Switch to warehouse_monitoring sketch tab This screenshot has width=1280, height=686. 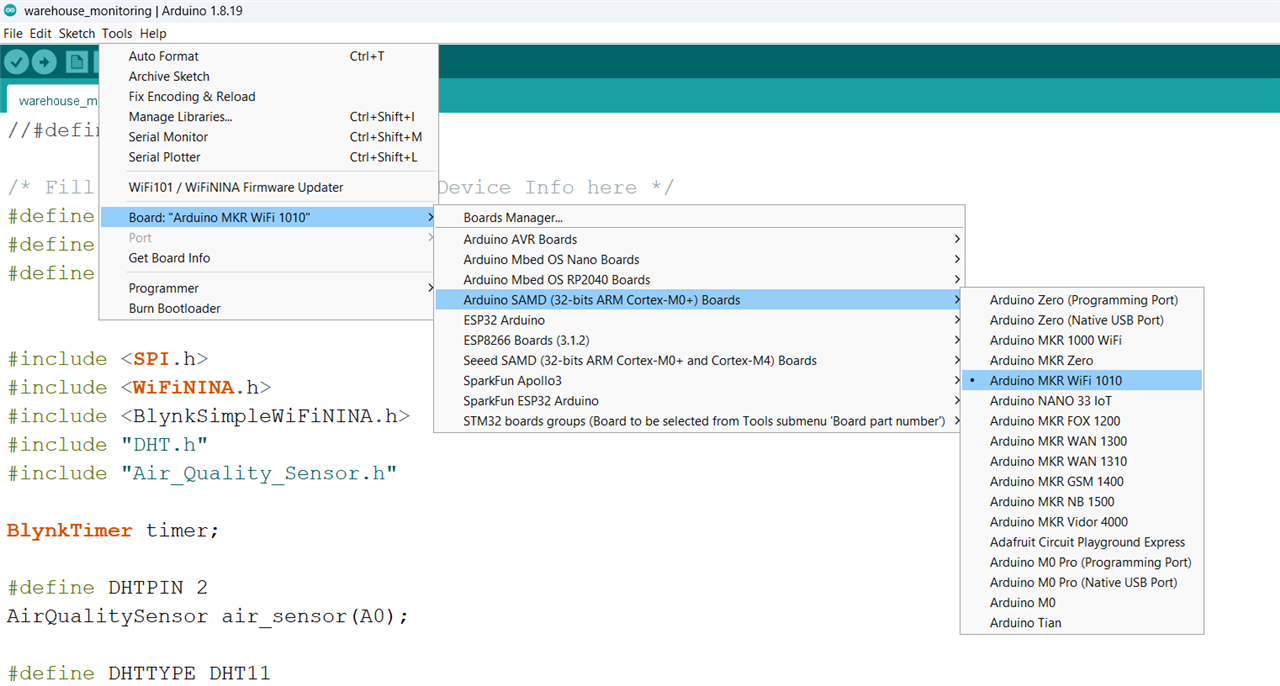55,101
